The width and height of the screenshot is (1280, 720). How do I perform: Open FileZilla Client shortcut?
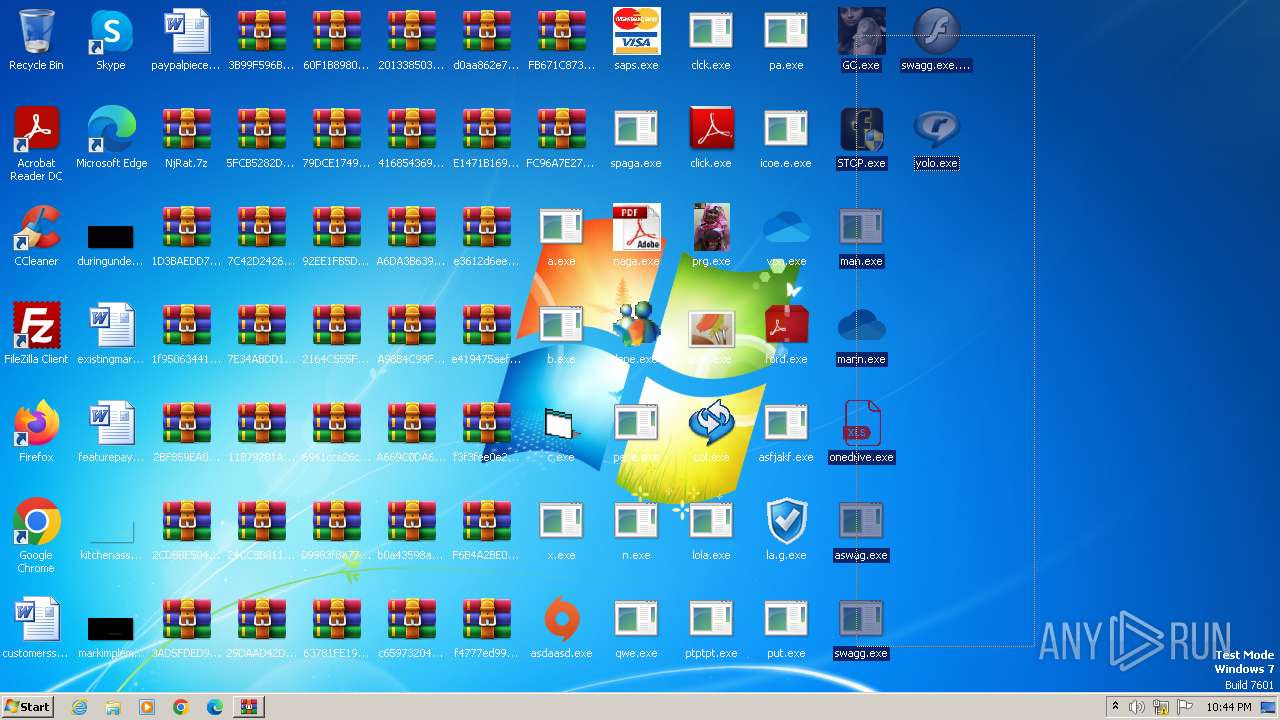(36, 334)
